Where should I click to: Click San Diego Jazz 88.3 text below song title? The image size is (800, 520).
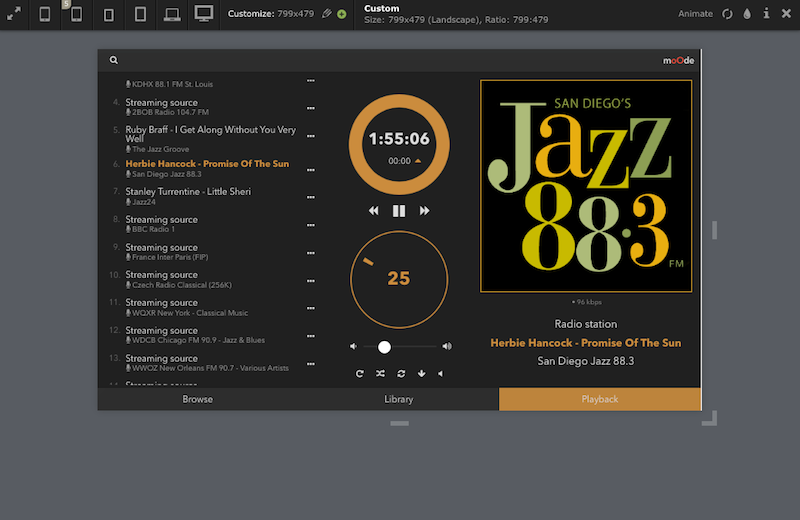(586, 361)
